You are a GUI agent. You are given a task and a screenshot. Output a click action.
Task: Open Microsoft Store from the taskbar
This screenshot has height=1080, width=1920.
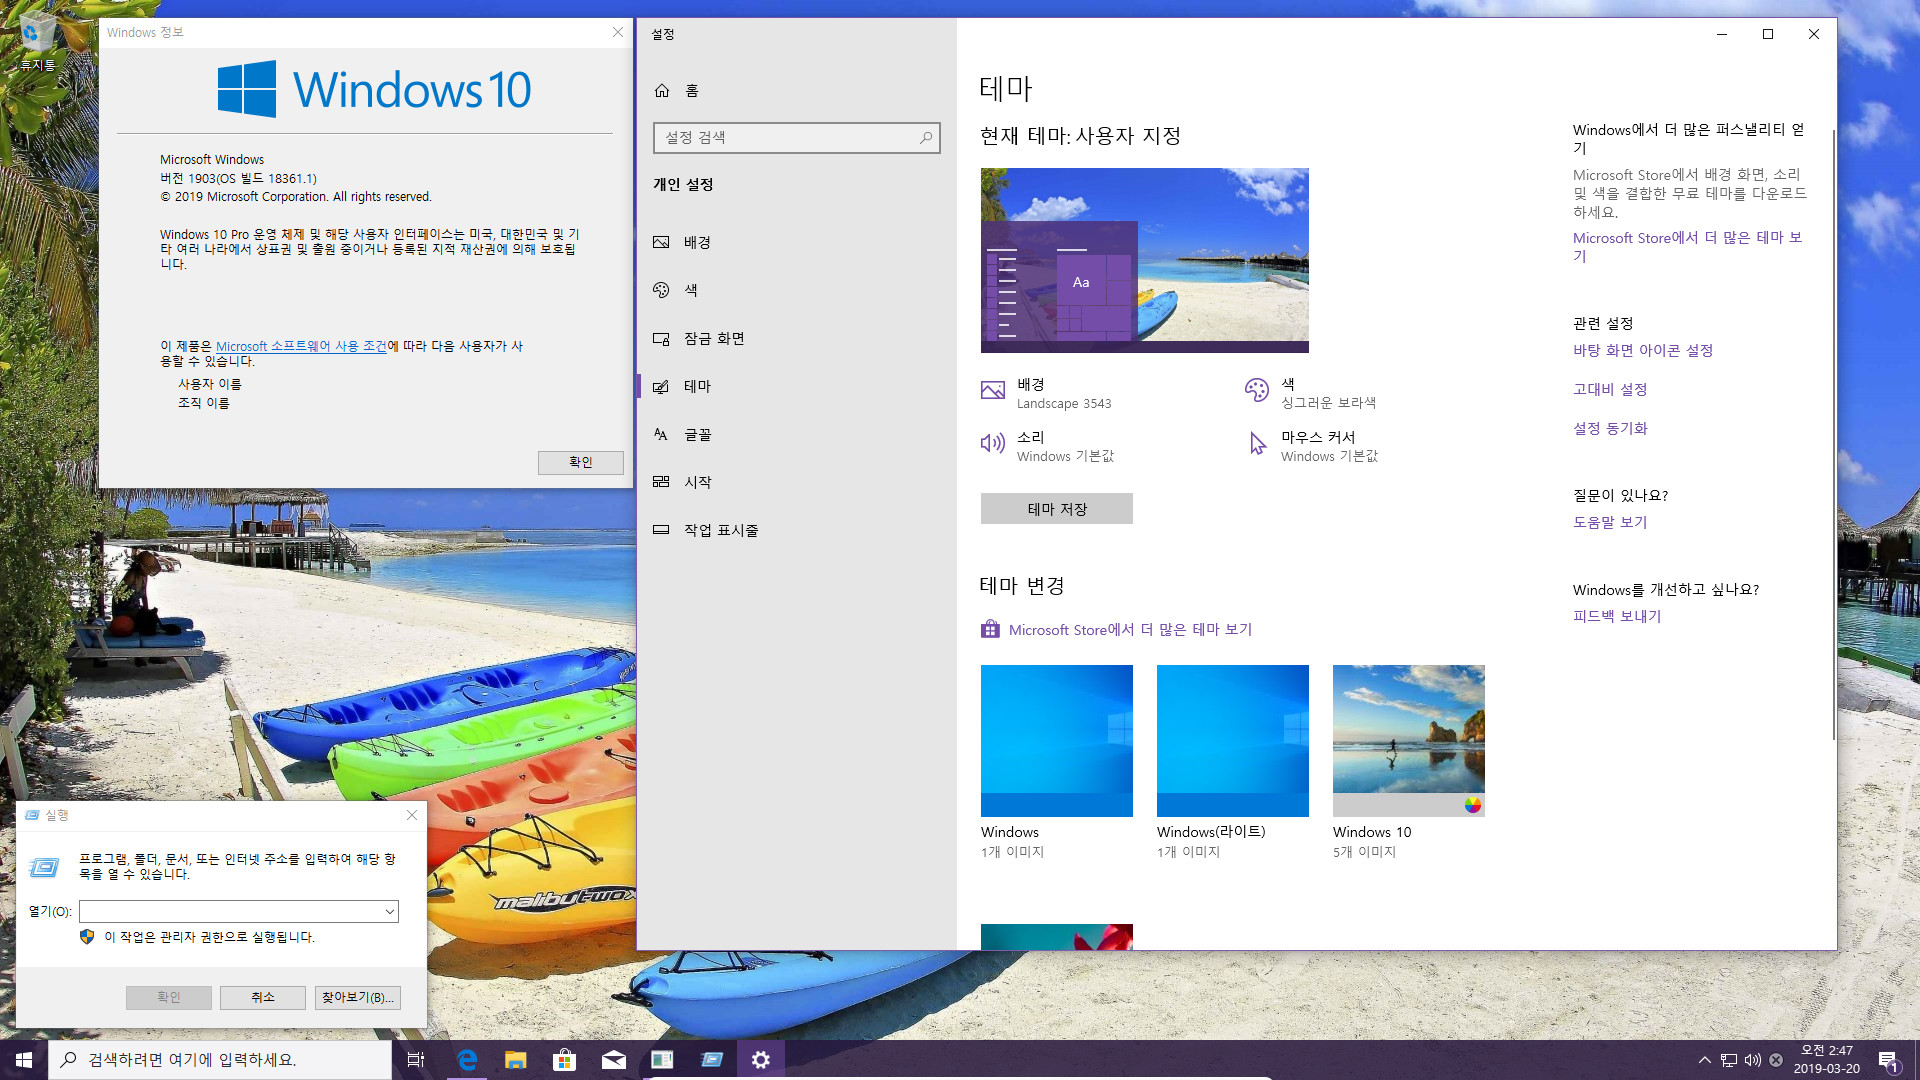(x=565, y=1060)
